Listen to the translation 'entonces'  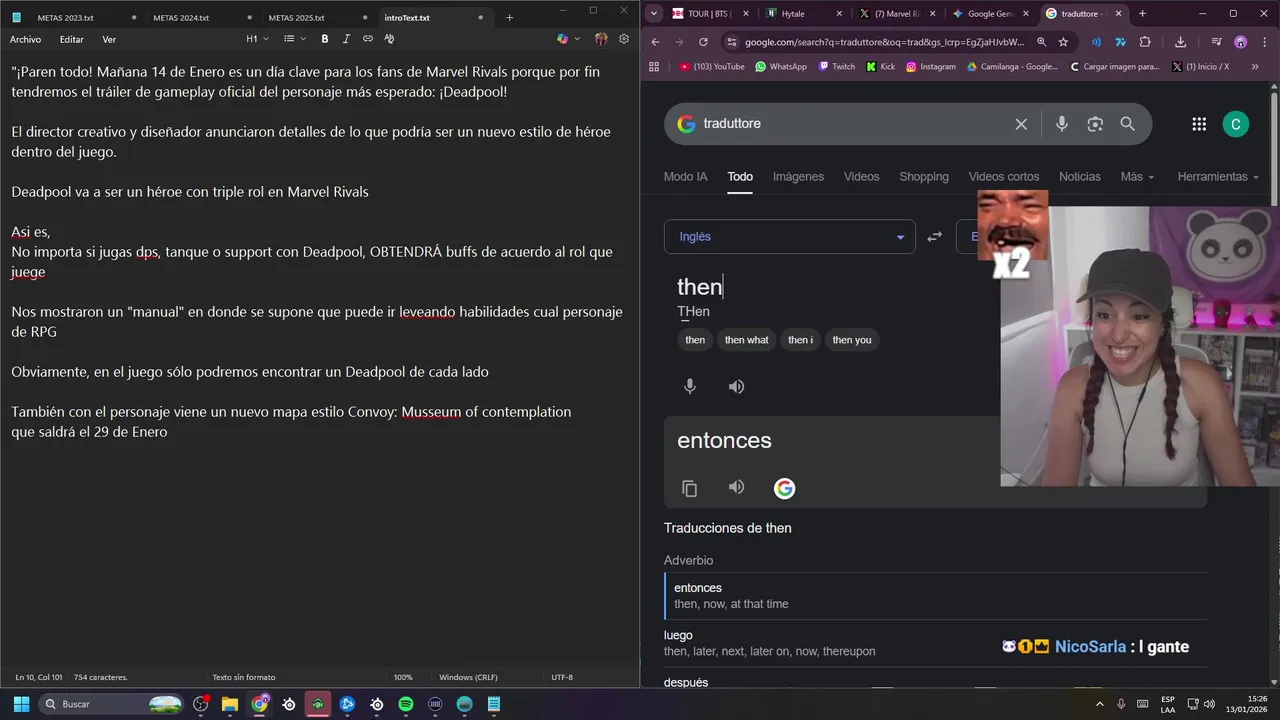[737, 487]
